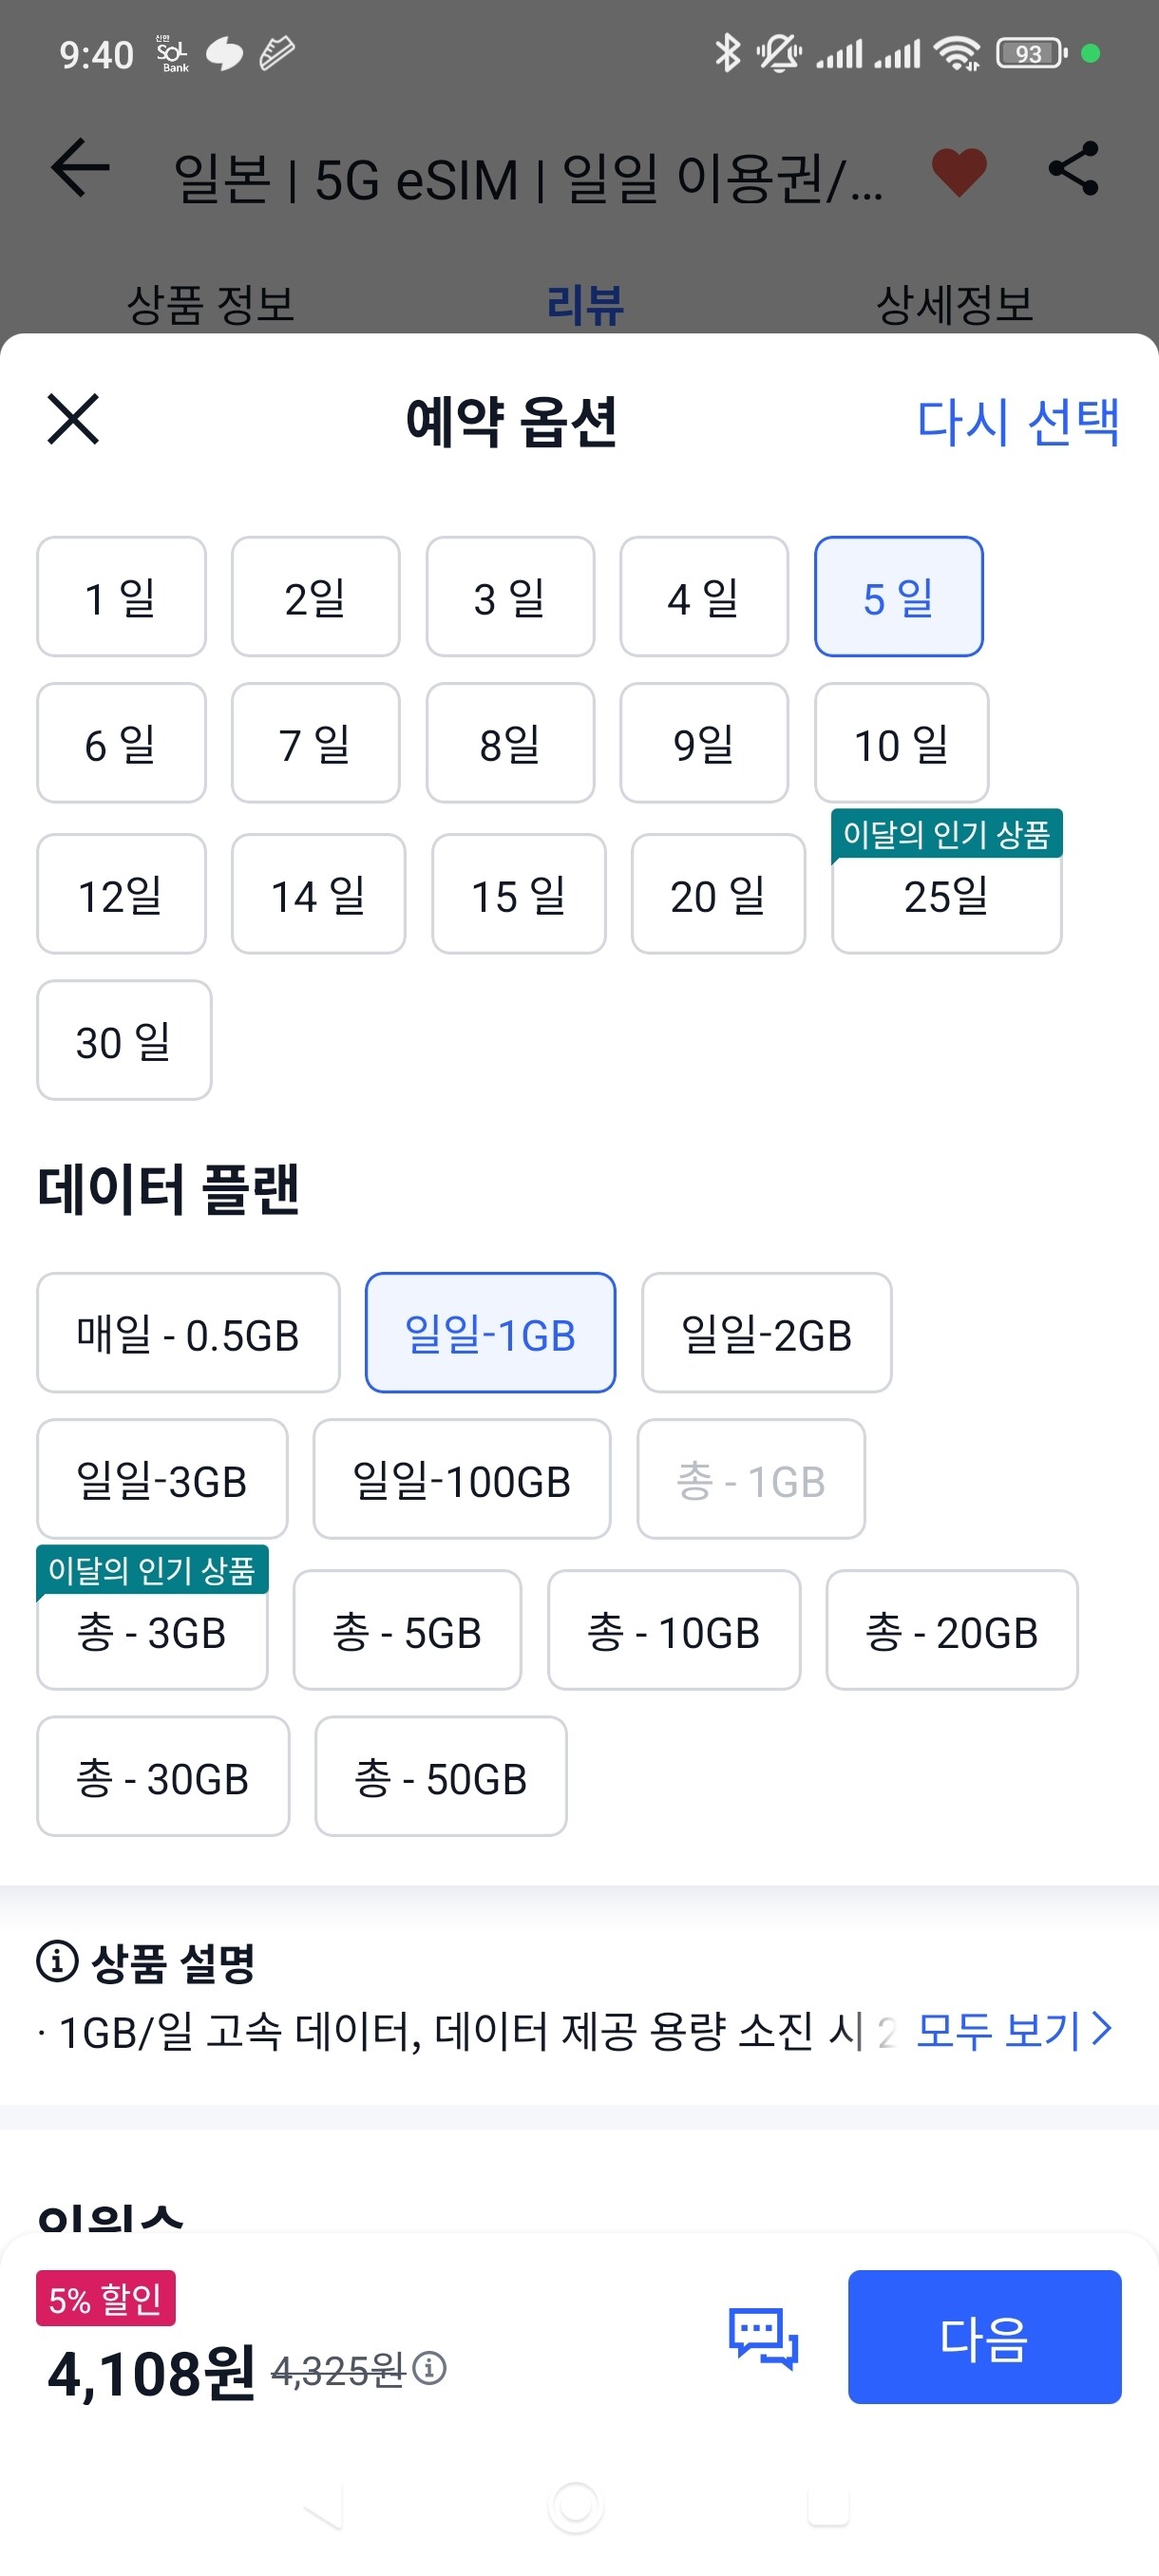Viewport: 1159px width, 2576px height.
Task: Select the 총 - 50GB data plan
Action: coord(441,1777)
